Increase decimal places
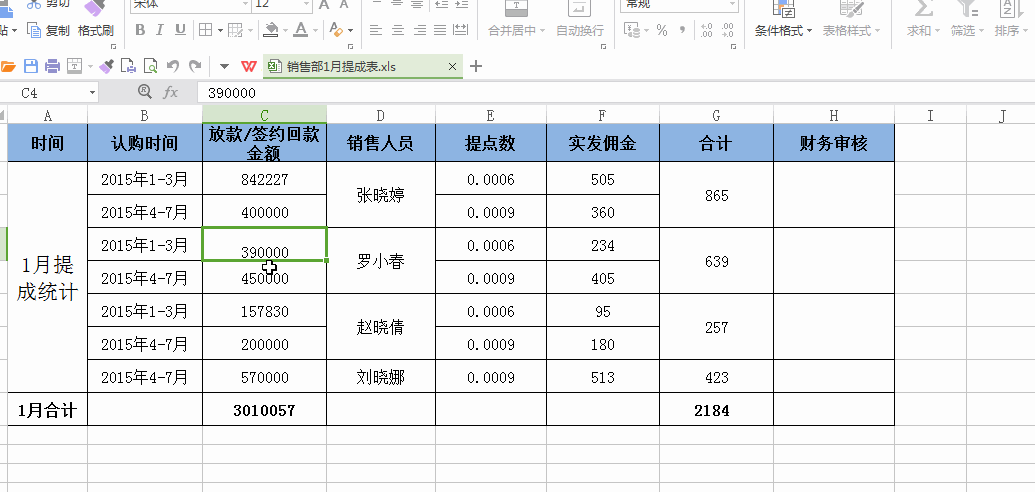This screenshot has width=1035, height=492. (706, 30)
